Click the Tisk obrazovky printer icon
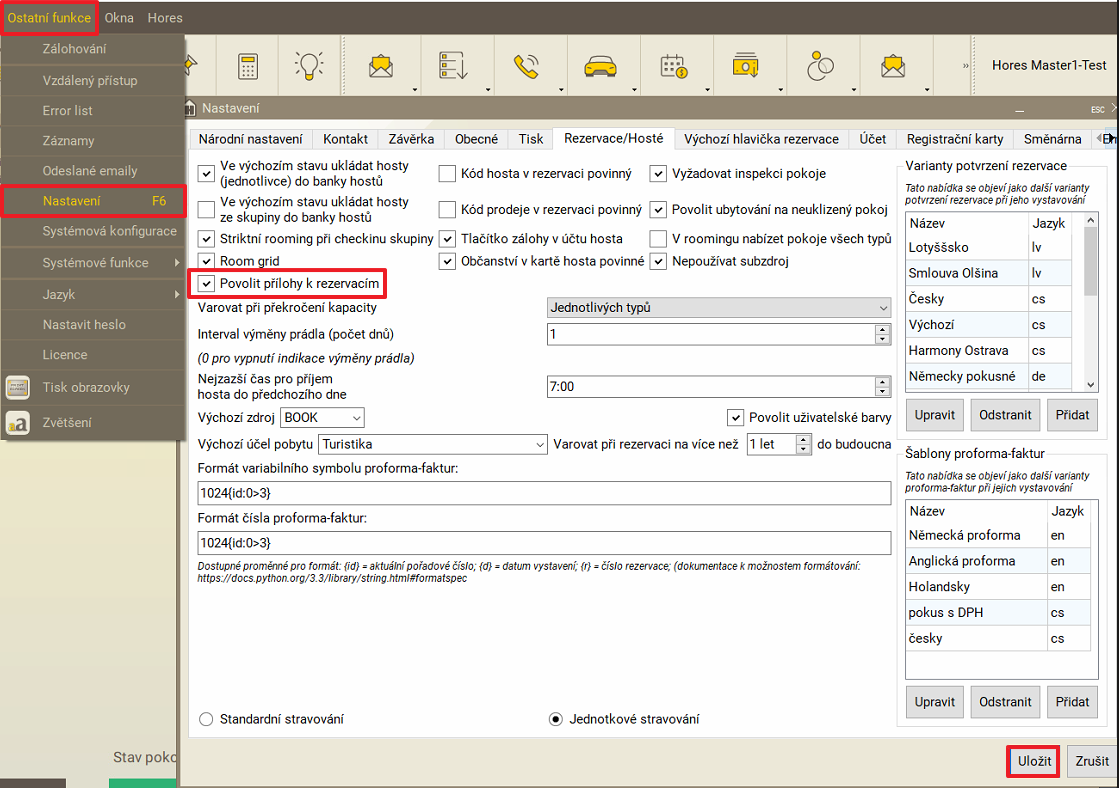Image resolution: width=1119 pixels, height=788 pixels. (x=17, y=388)
